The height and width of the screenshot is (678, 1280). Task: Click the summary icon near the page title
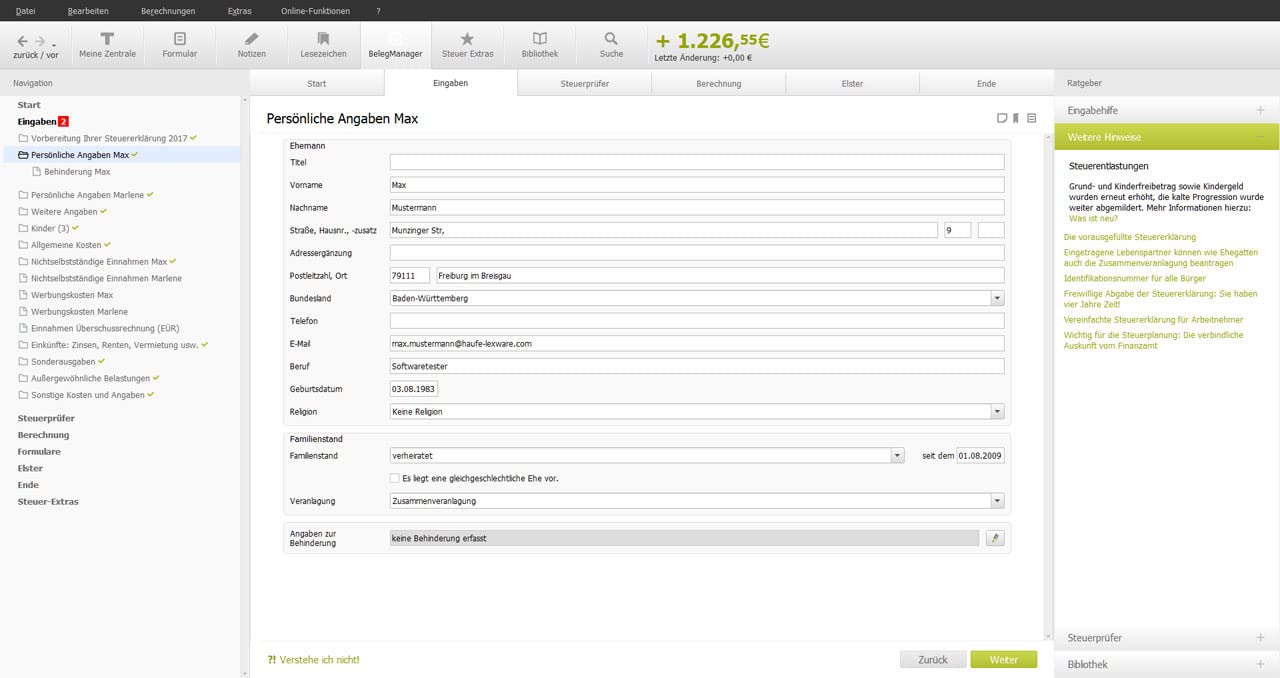coord(1030,118)
